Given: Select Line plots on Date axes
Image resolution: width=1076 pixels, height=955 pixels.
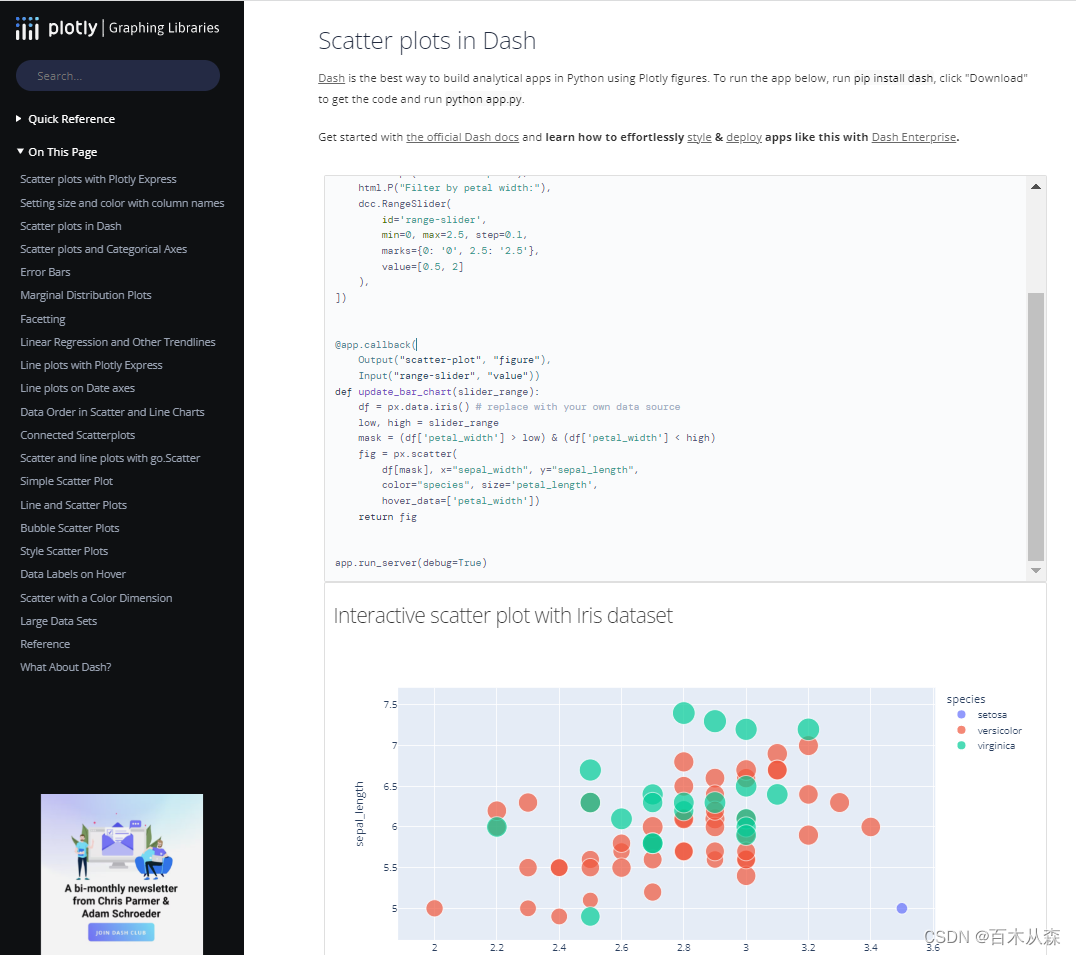Looking at the screenshot, I should [78, 388].
